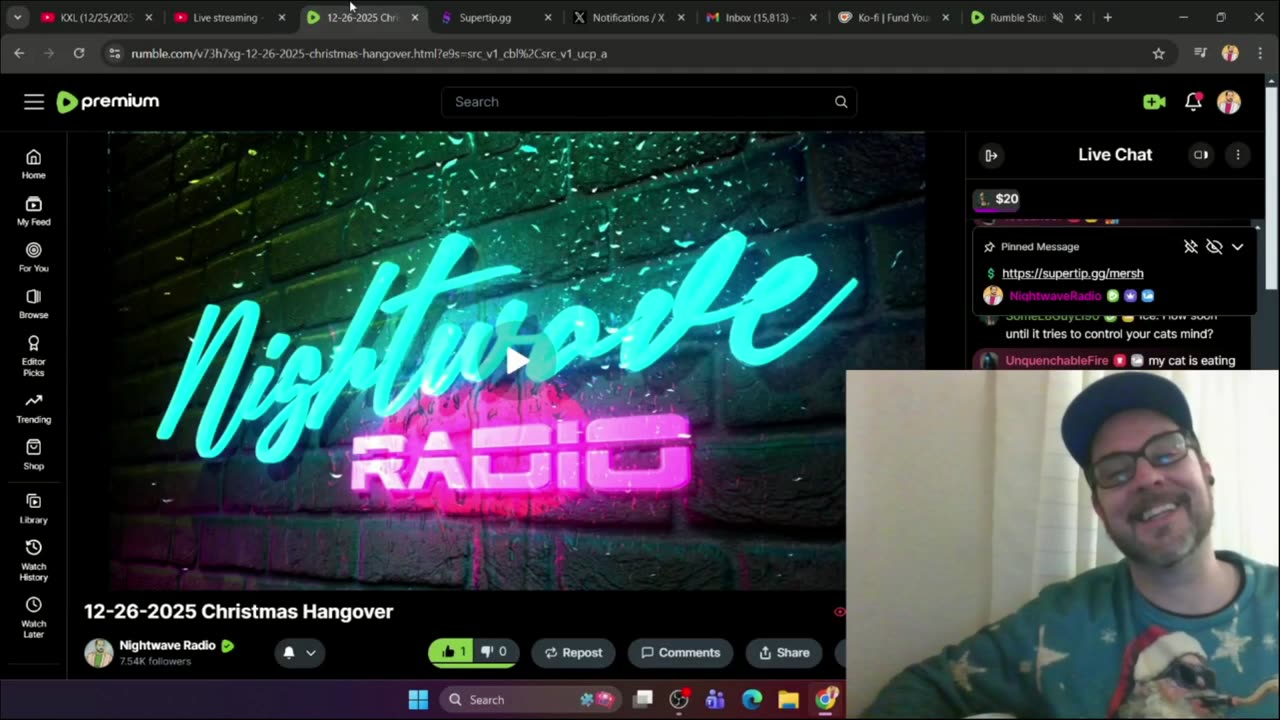Screen dimensions: 1280x720
Task: Open the Windows Start menu
Action: coord(418,700)
